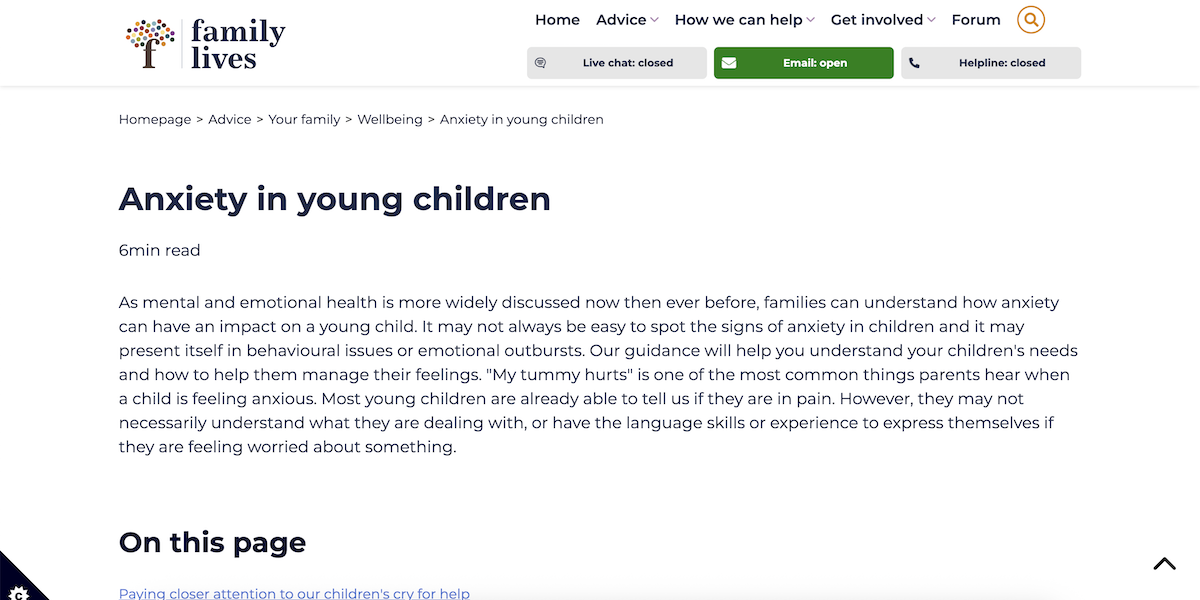Open 'Paying closer attention to our children's cry for help'
Image resolution: width=1200 pixels, height=600 pixels.
pyautogui.click(x=293, y=592)
